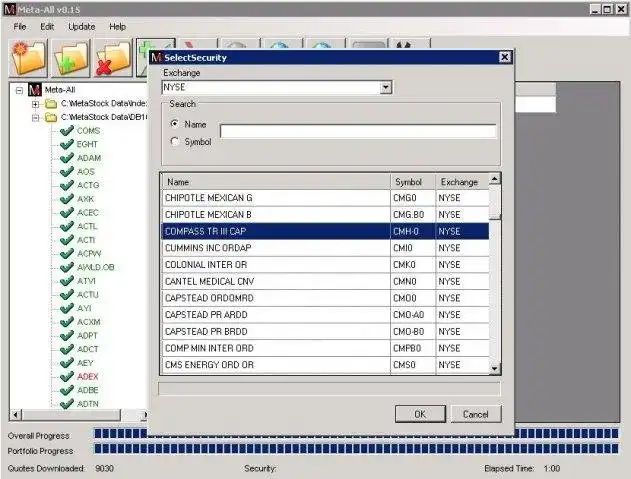Click the checkmark icon beside ADPT
The image size is (631, 479).
pyautogui.click(x=66, y=336)
